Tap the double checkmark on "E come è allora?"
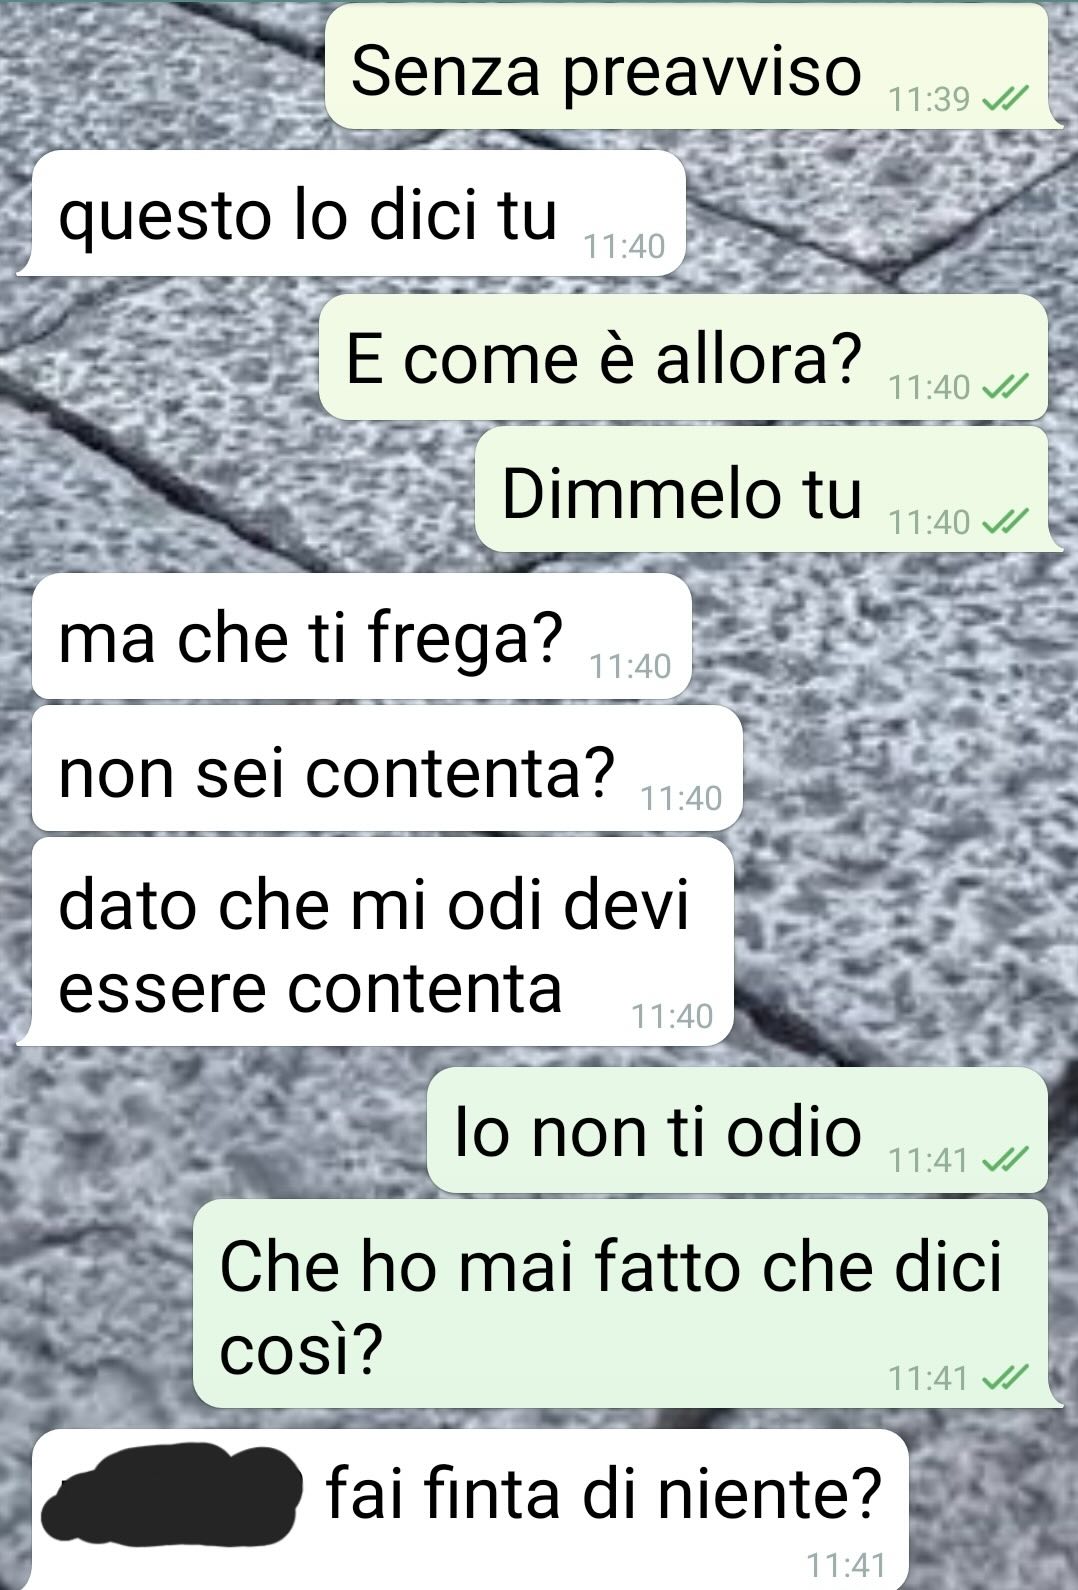 [x=1005, y=386]
